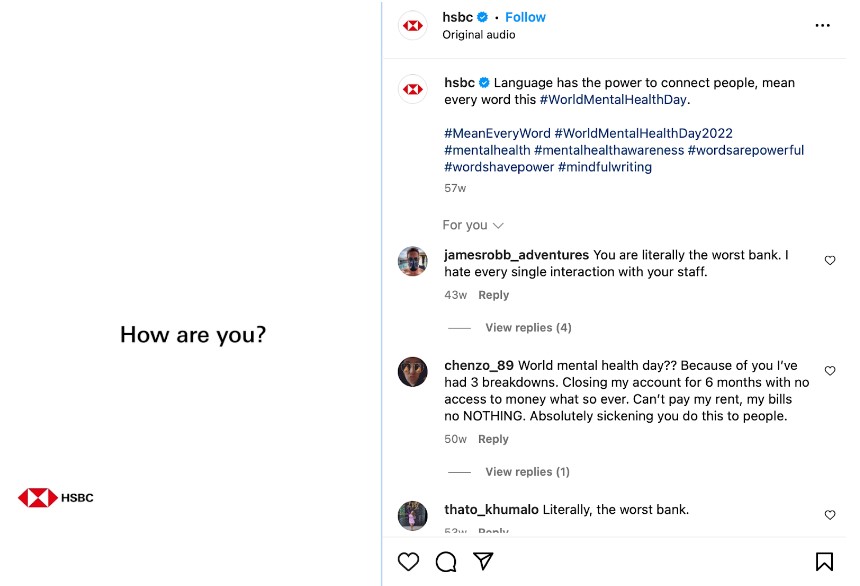Screen dimensions: 860x586
Task: Expand the 4 replies under jamesrobb_adventures' comment
Action: [x=528, y=327]
